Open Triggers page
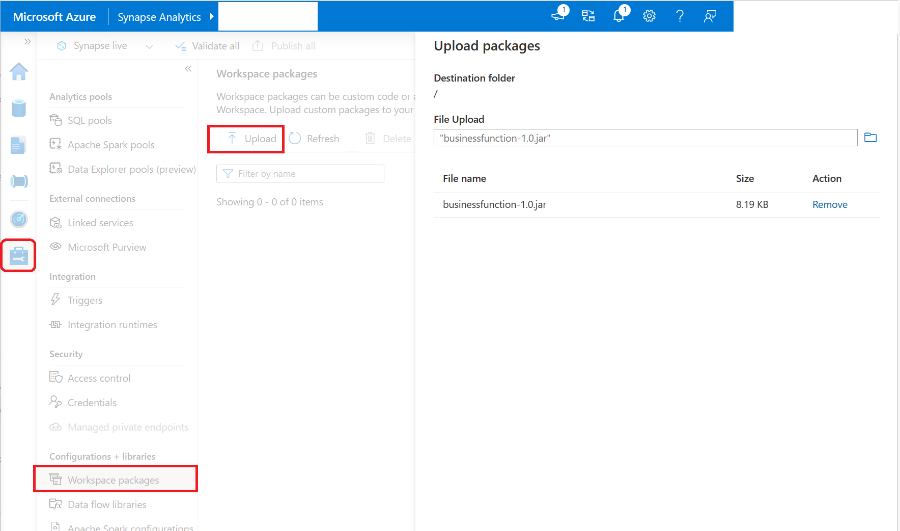900x531 pixels. pyautogui.click(x=85, y=300)
